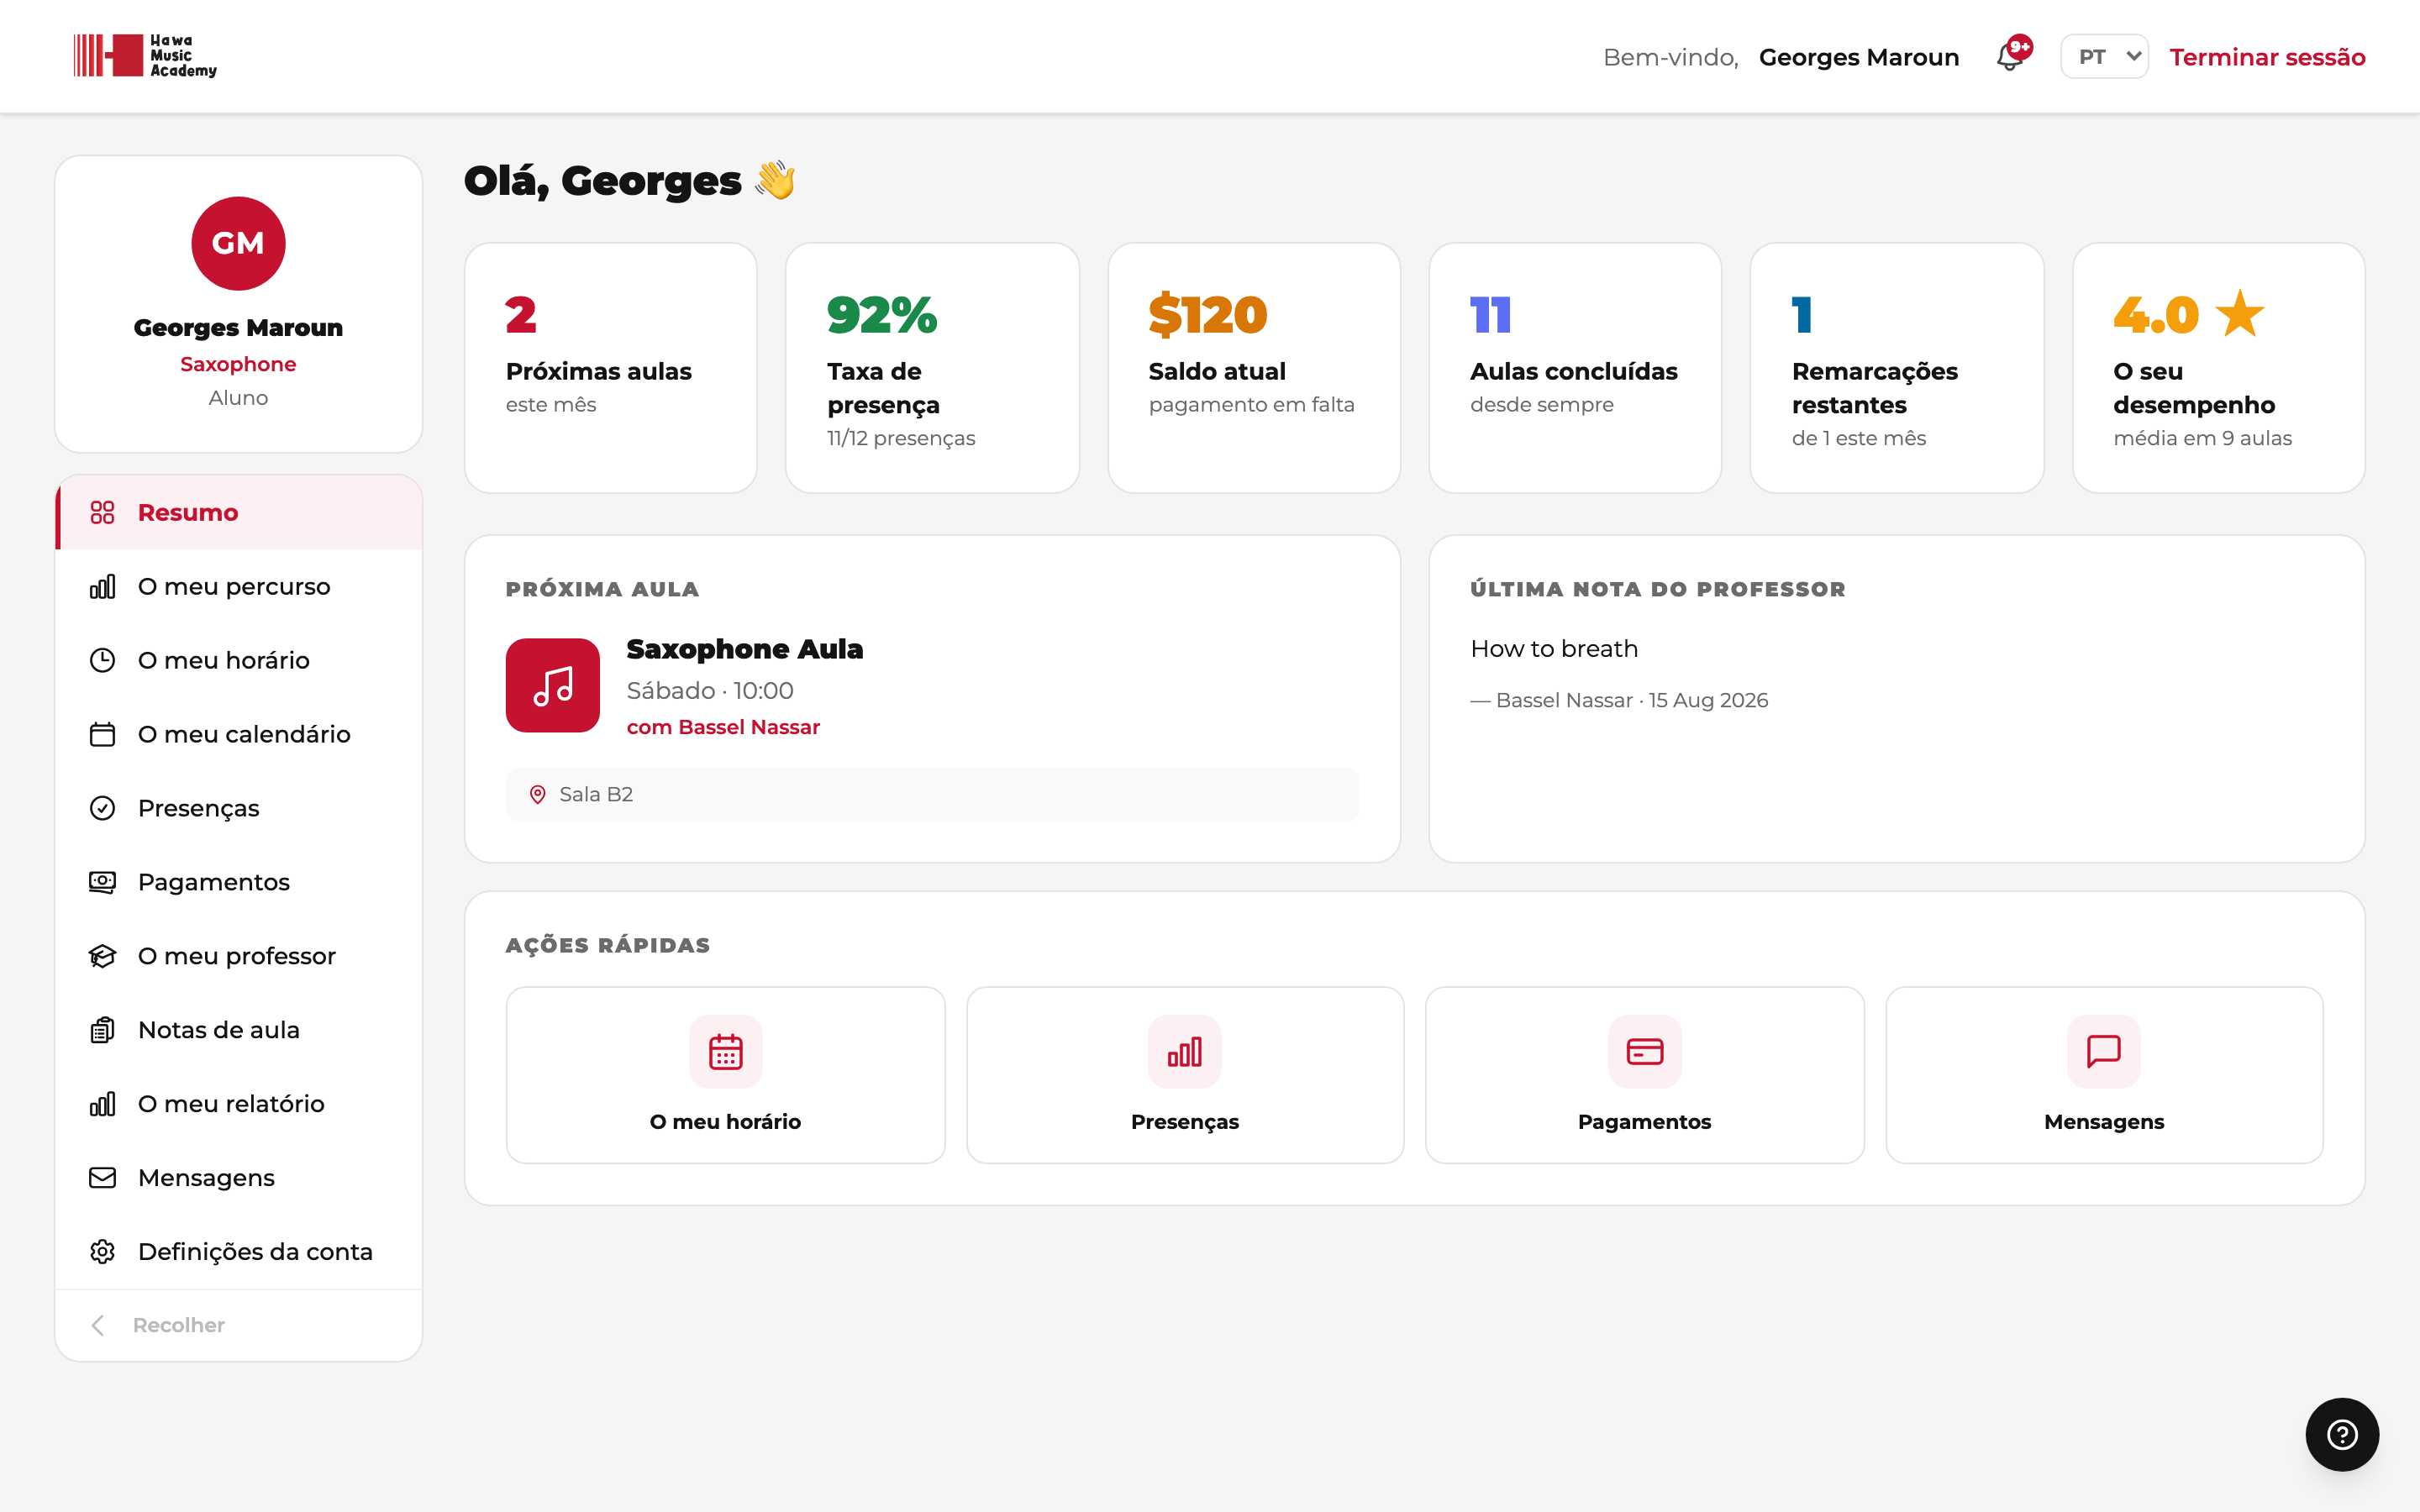Click Georges Maroun name in header
This screenshot has height=1512, width=2420.
point(1858,57)
